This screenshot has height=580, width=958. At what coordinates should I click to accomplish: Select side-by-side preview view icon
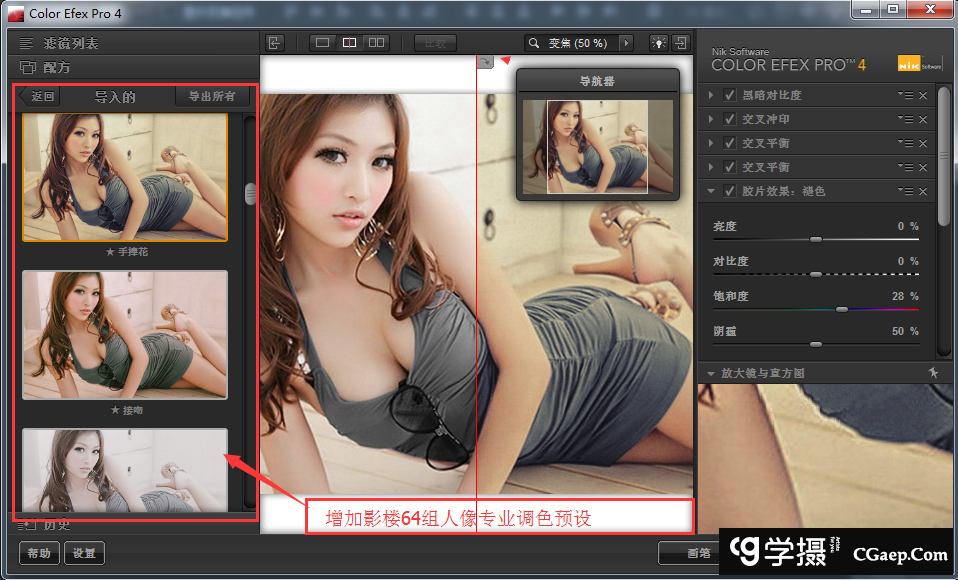tap(376, 43)
